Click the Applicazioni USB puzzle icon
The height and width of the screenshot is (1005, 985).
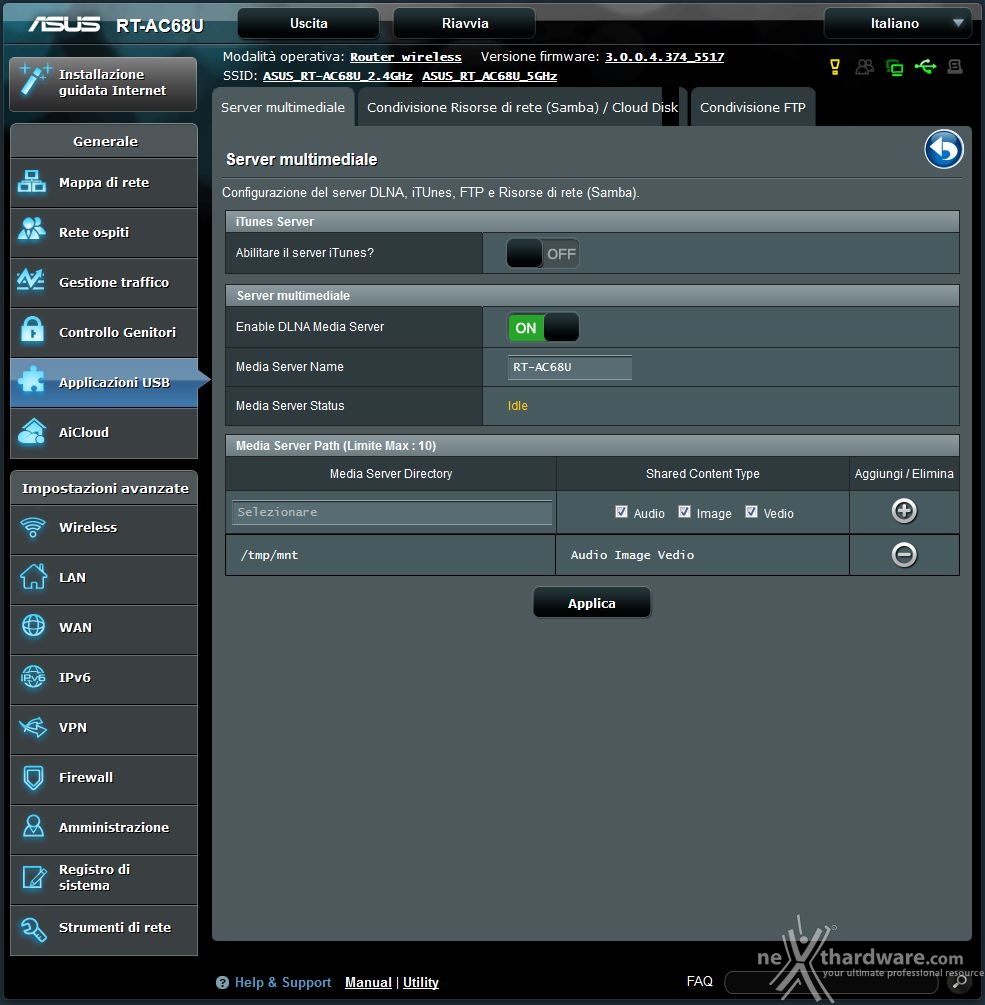31,380
